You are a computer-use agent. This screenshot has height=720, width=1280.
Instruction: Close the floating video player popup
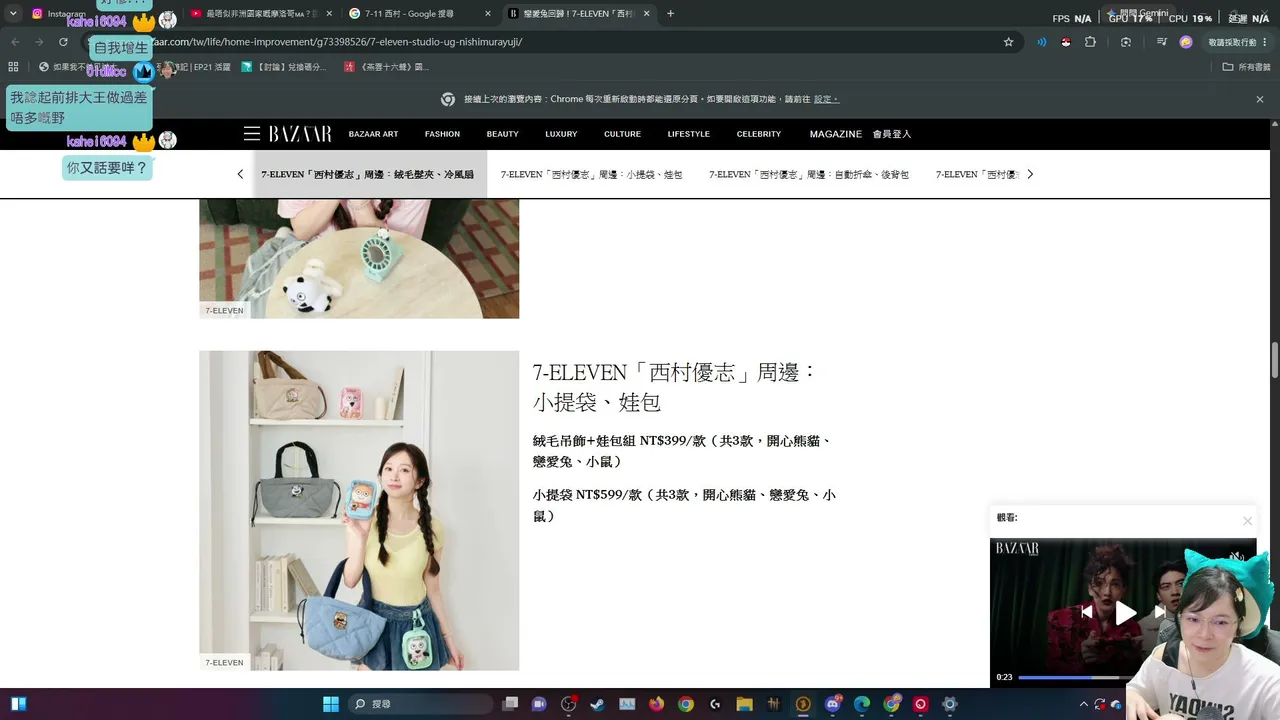coord(1247,521)
